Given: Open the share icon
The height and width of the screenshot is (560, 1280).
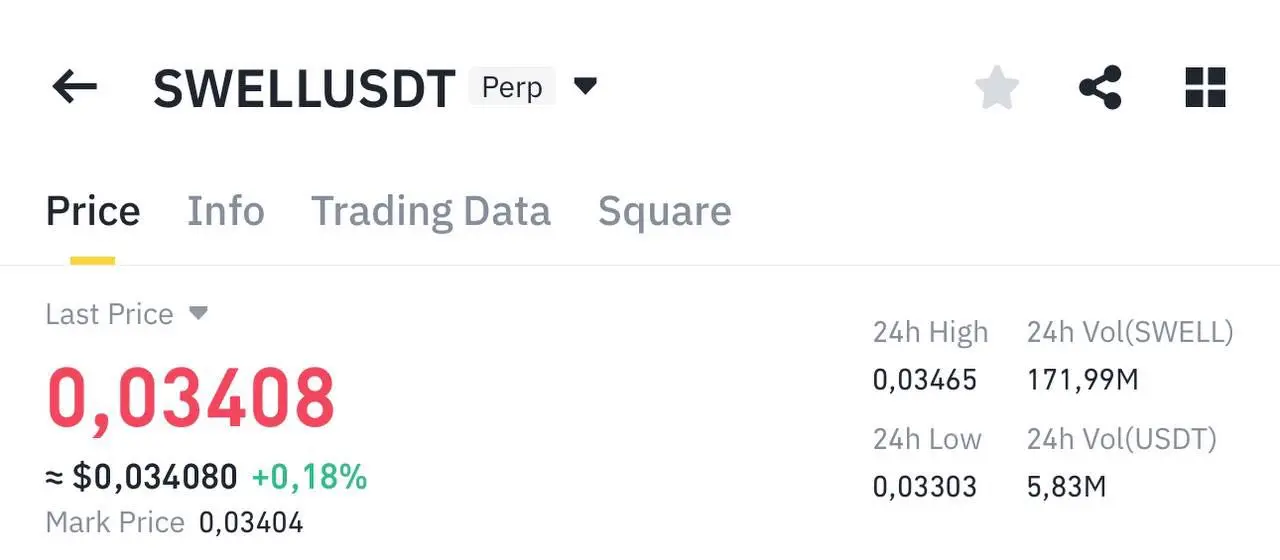Looking at the screenshot, I should pyautogui.click(x=1100, y=88).
